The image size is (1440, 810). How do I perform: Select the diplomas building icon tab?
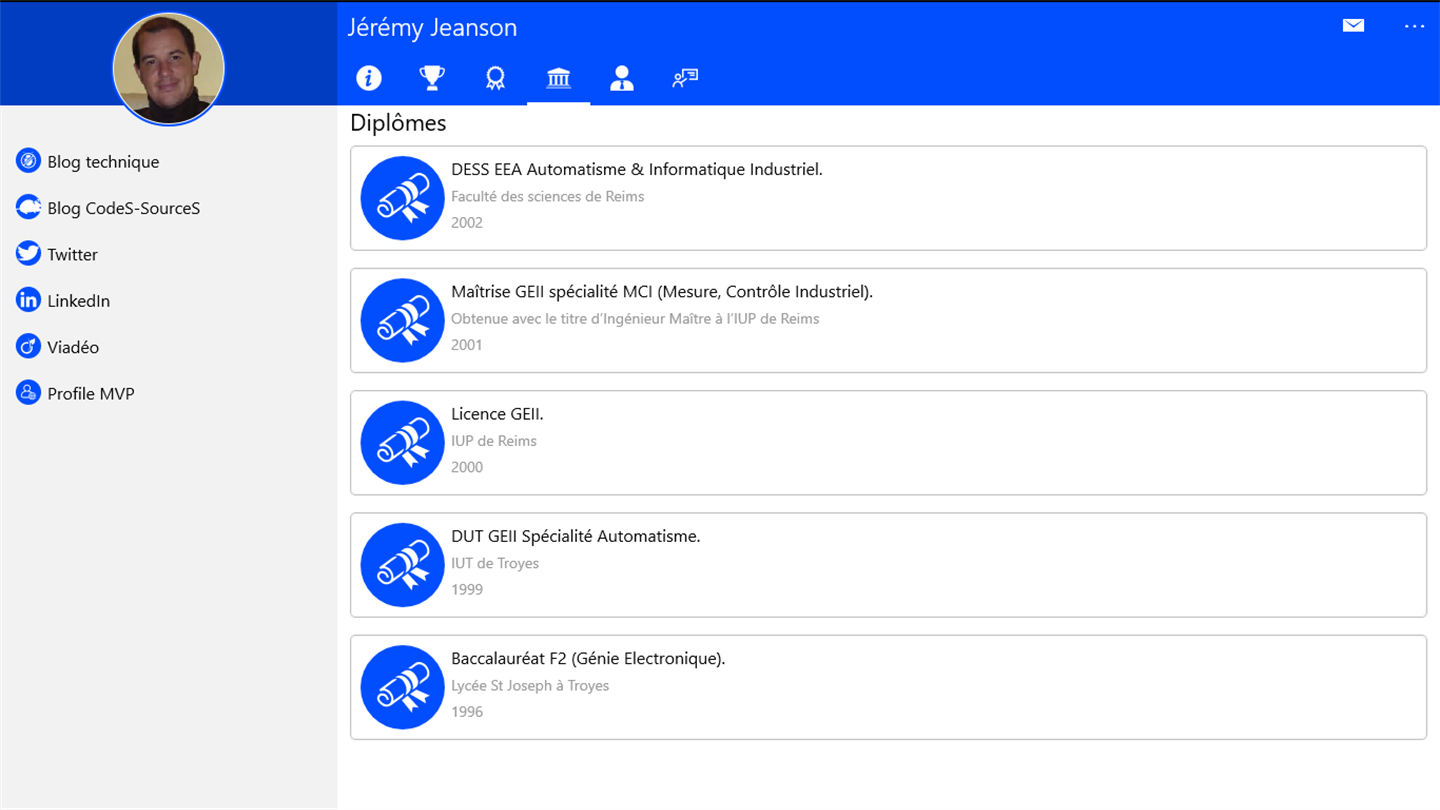pos(558,78)
